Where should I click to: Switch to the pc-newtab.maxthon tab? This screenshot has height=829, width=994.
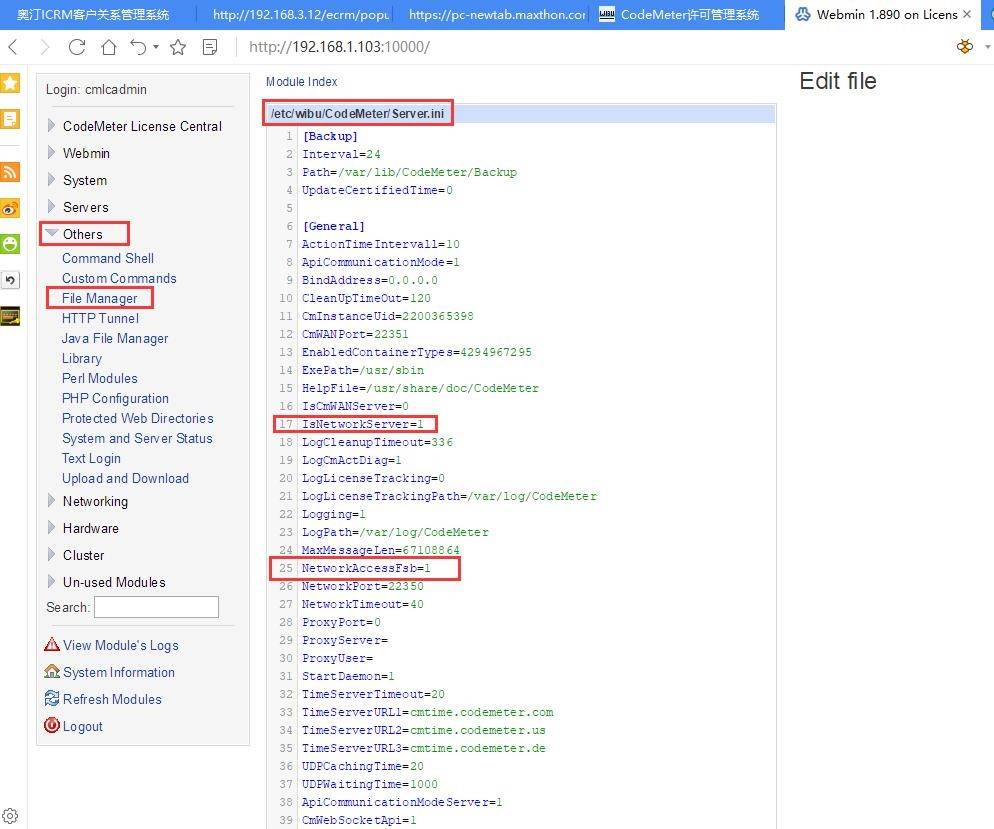[x=496, y=15]
